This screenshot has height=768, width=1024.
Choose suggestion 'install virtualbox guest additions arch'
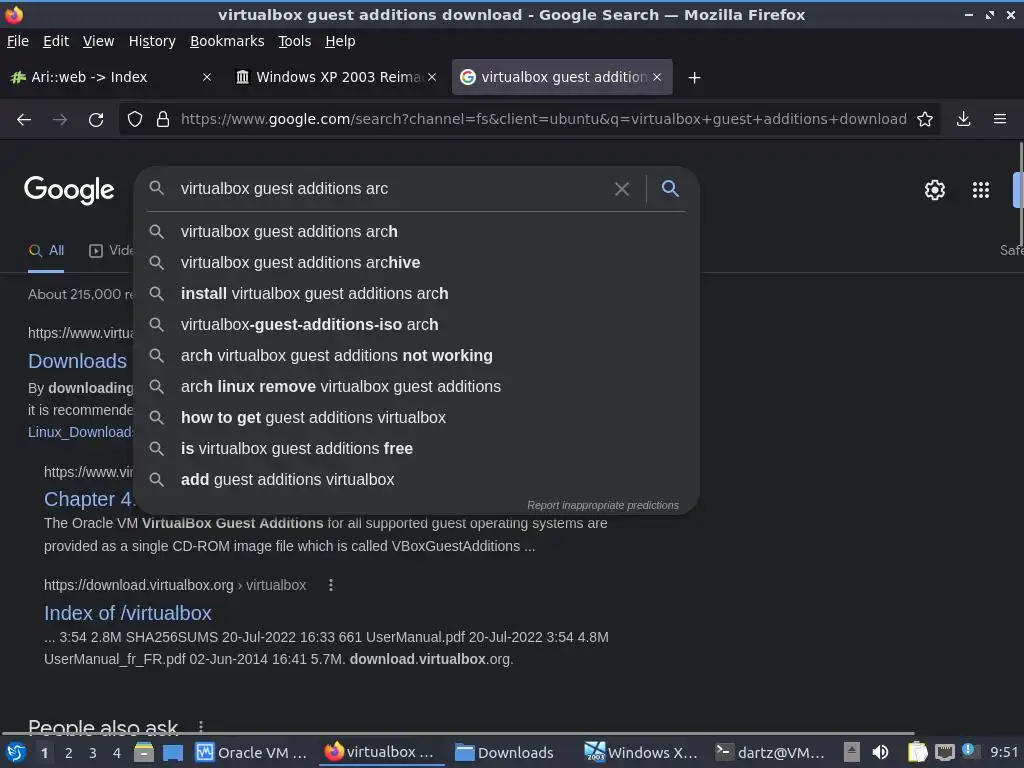pyautogui.click(x=417, y=294)
